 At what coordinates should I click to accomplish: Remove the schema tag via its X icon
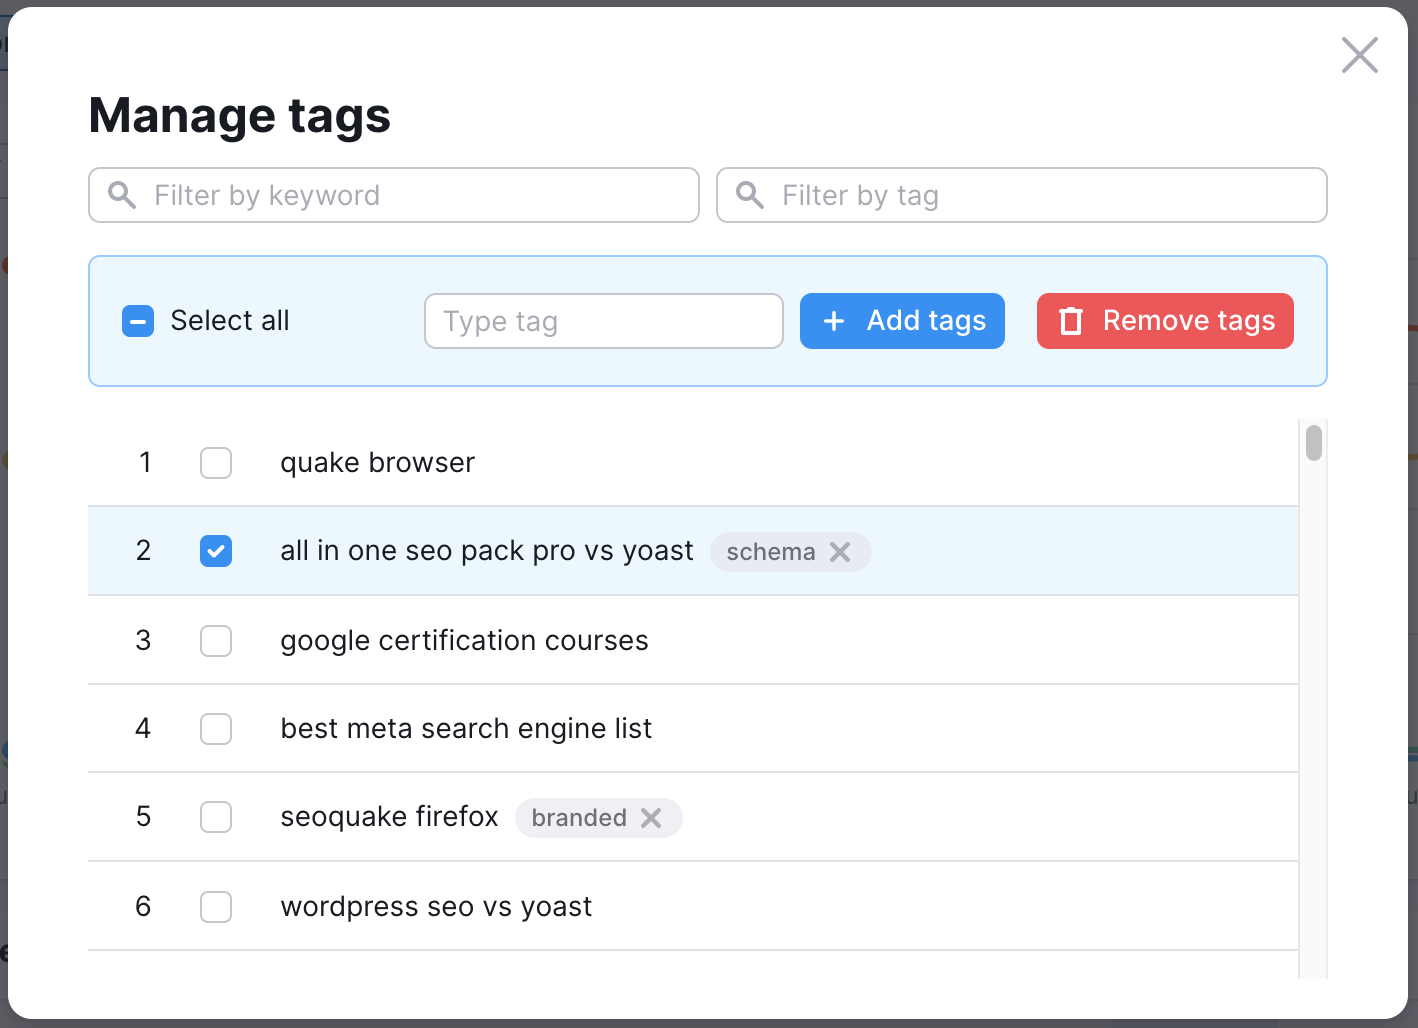[841, 551]
